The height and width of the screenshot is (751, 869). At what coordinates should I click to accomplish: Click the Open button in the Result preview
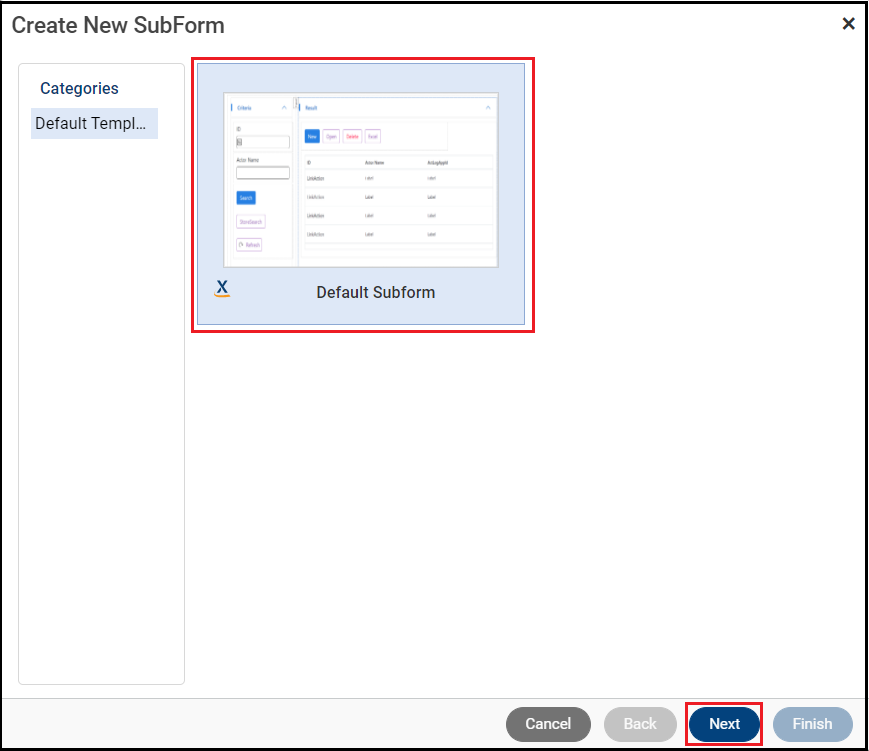[331, 137]
